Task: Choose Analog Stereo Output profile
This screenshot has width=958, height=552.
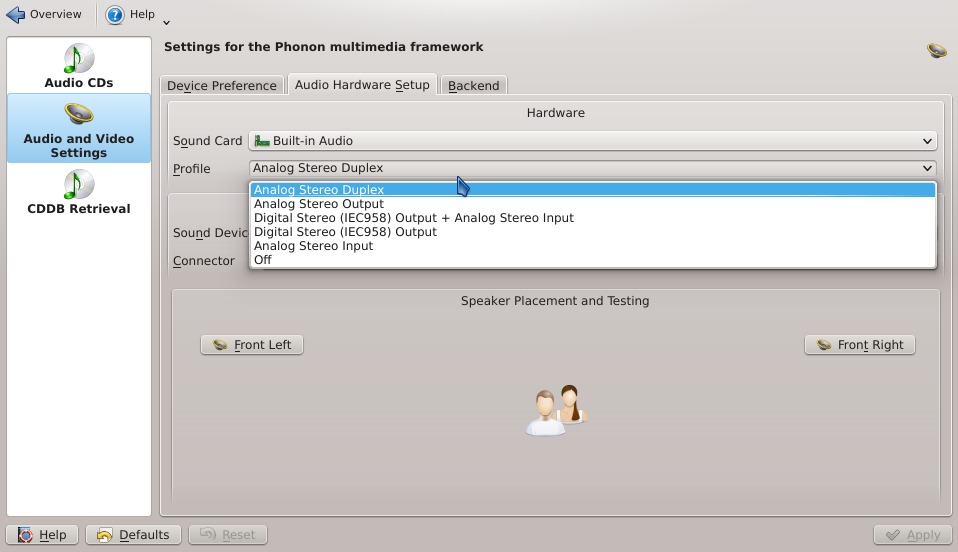Action: coord(593,204)
